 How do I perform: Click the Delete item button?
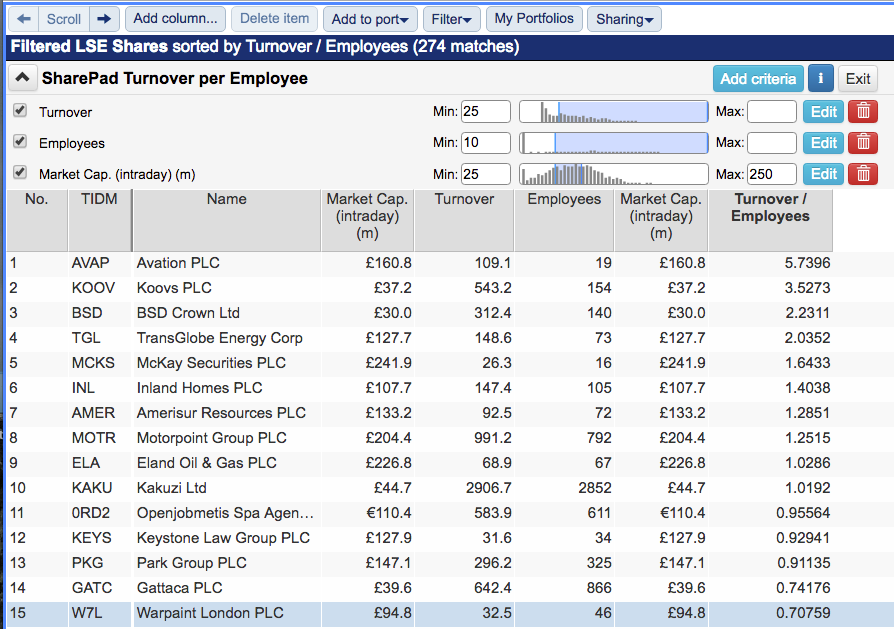274,19
